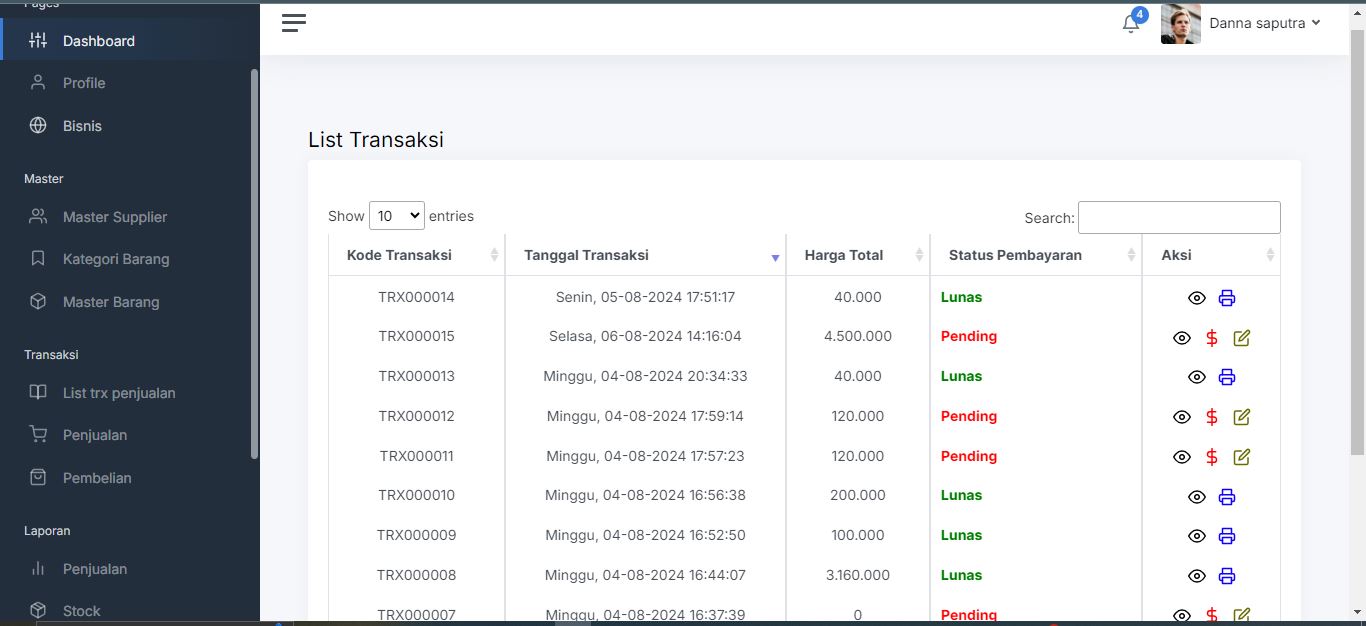Print receipt for TRX000010
This screenshot has height=626, width=1366.
click(x=1227, y=497)
